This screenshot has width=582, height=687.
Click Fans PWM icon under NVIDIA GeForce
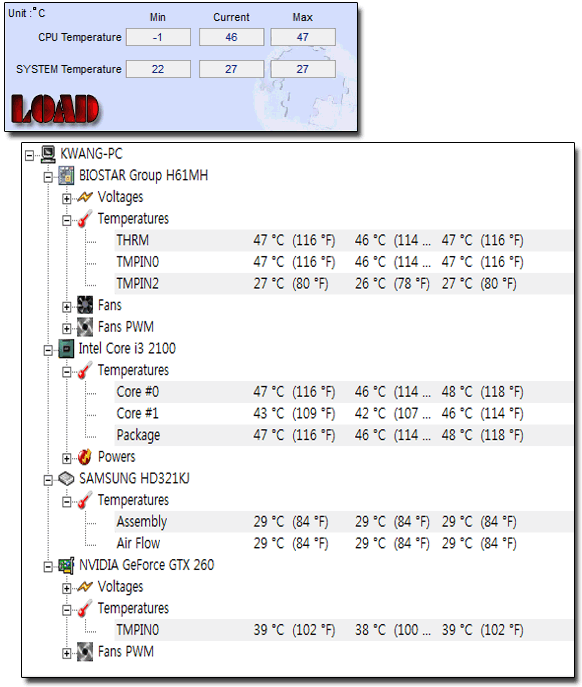[x=85, y=652]
